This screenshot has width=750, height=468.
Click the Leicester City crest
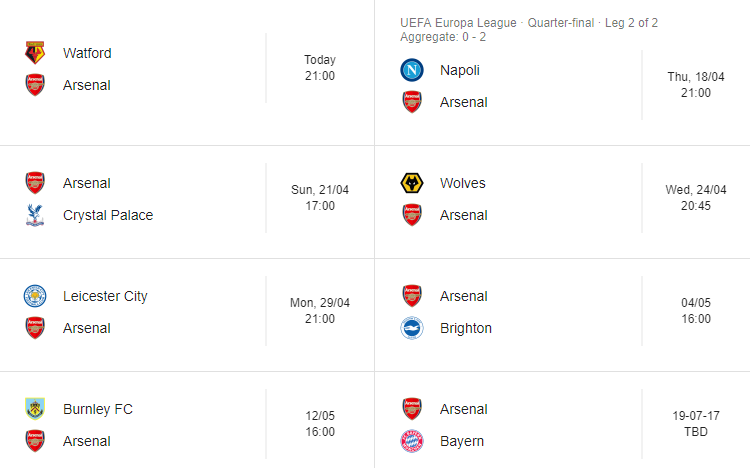[x=35, y=296]
